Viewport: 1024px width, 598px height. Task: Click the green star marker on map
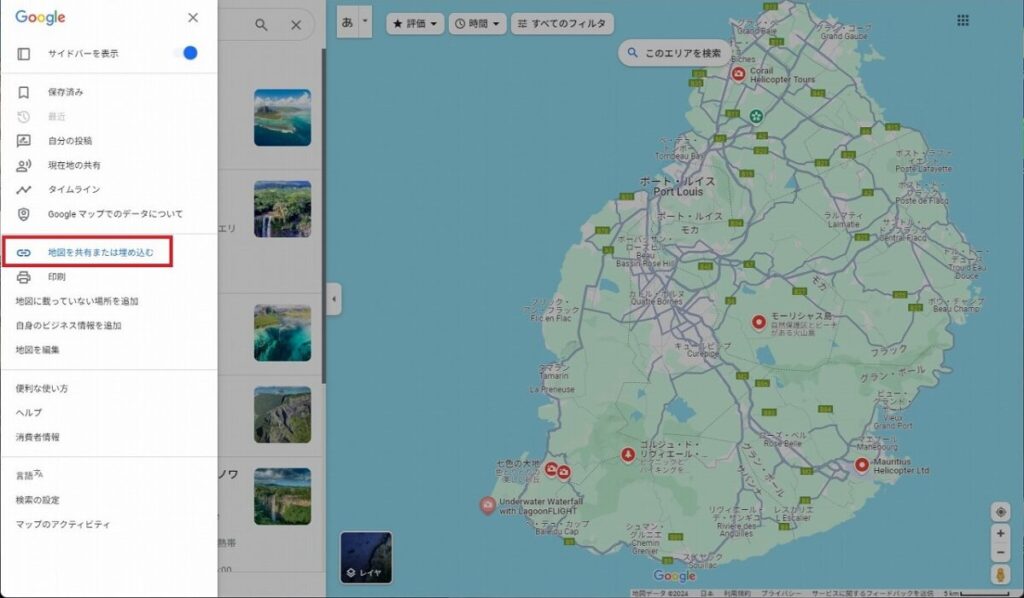(x=756, y=116)
